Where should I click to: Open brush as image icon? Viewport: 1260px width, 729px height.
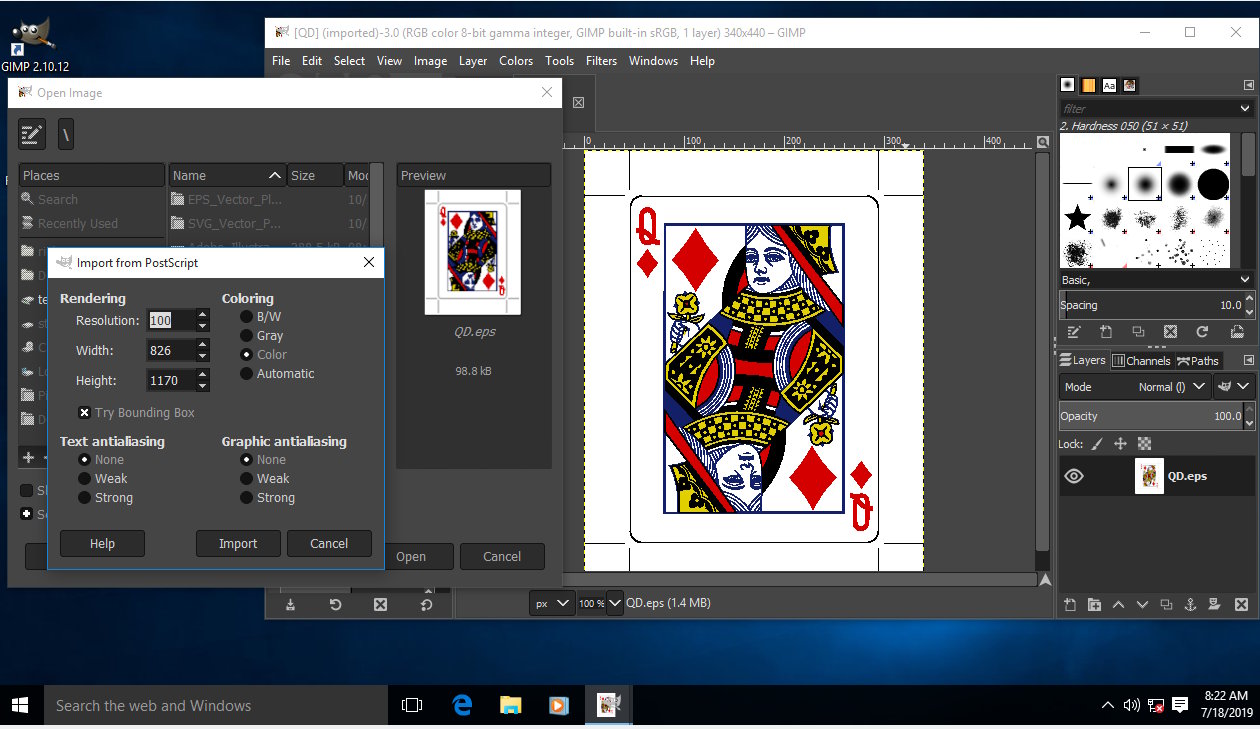(x=1236, y=332)
